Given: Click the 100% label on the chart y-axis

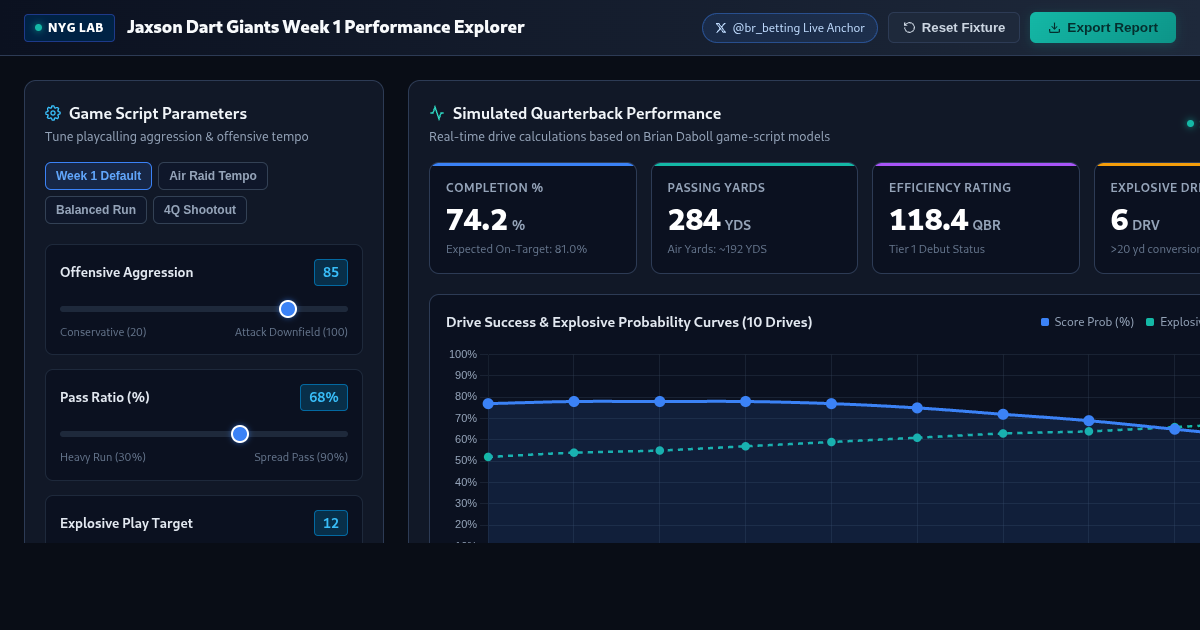Looking at the screenshot, I should 463,354.
